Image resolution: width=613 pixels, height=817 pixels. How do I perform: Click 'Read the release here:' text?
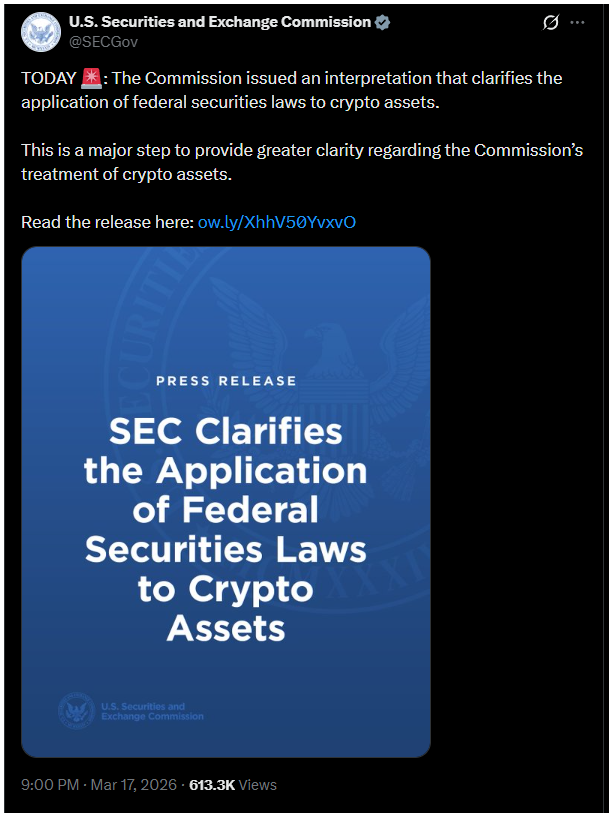coord(107,222)
